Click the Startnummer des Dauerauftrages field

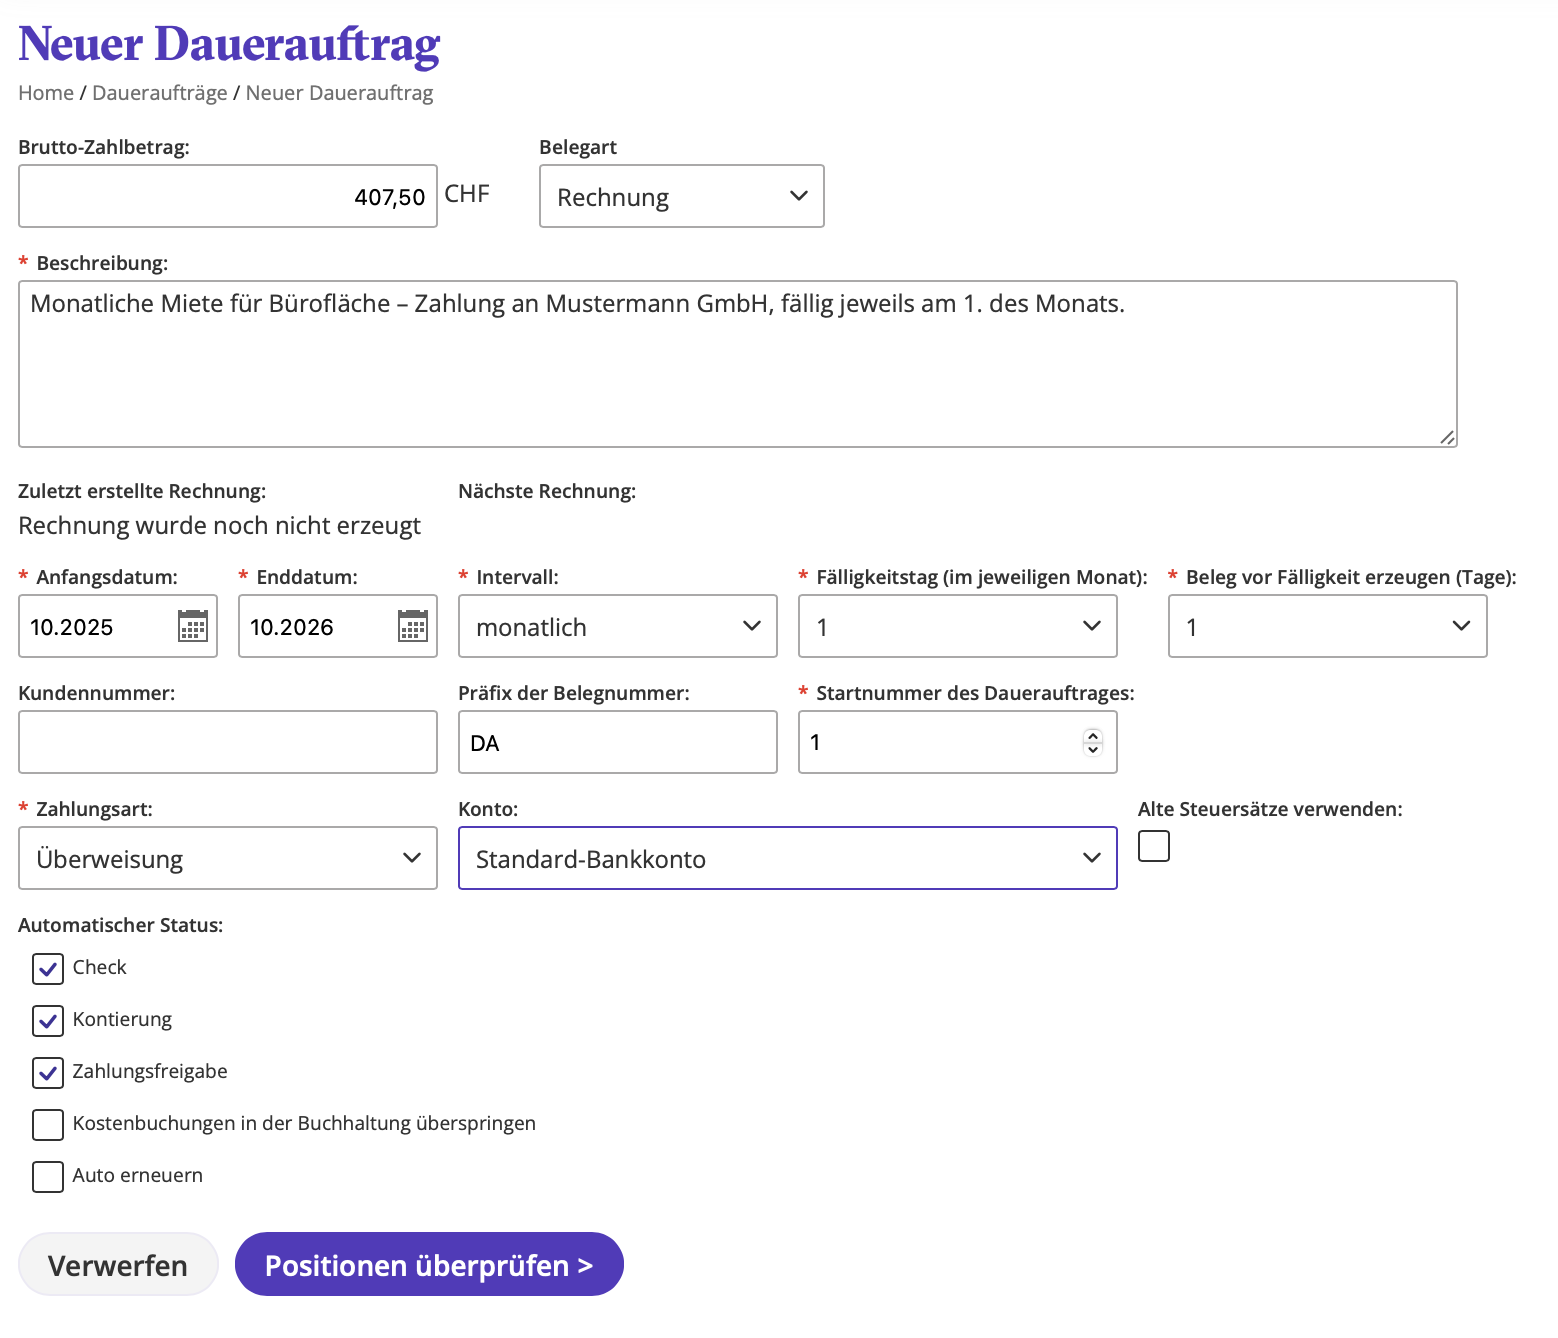958,742
